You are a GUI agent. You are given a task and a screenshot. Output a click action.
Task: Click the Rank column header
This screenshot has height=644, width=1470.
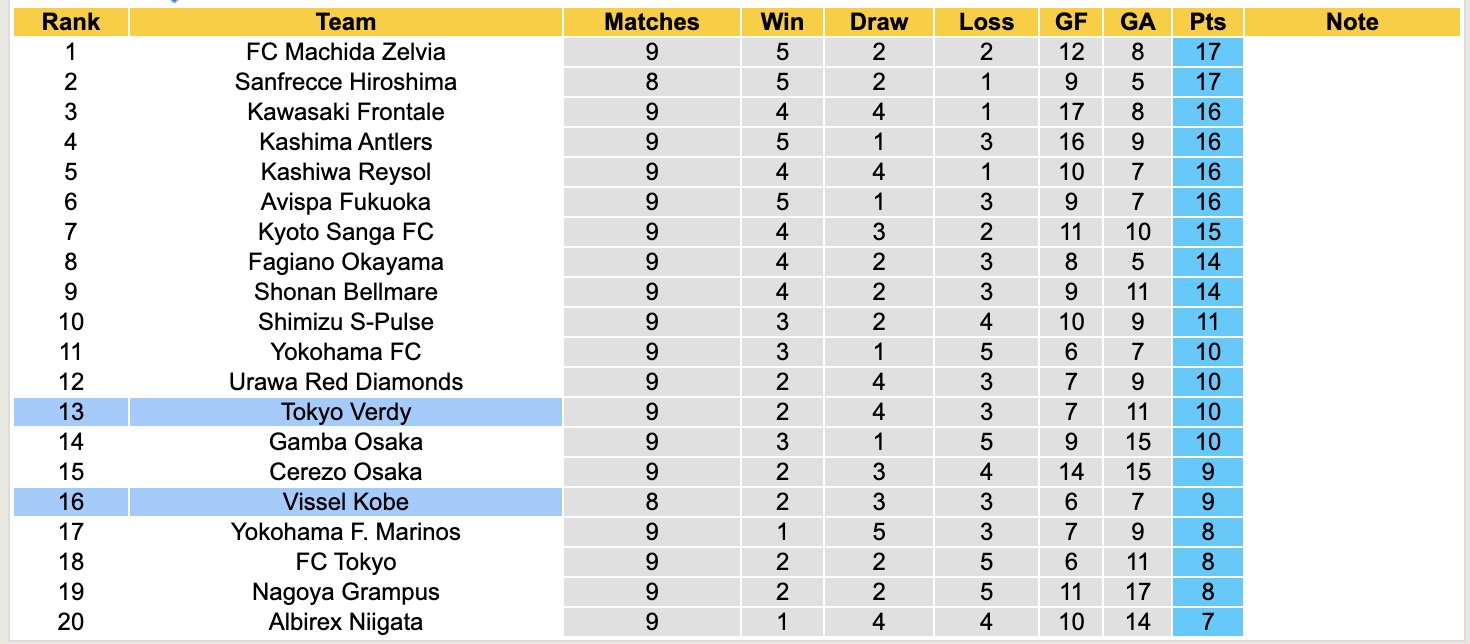[70, 22]
